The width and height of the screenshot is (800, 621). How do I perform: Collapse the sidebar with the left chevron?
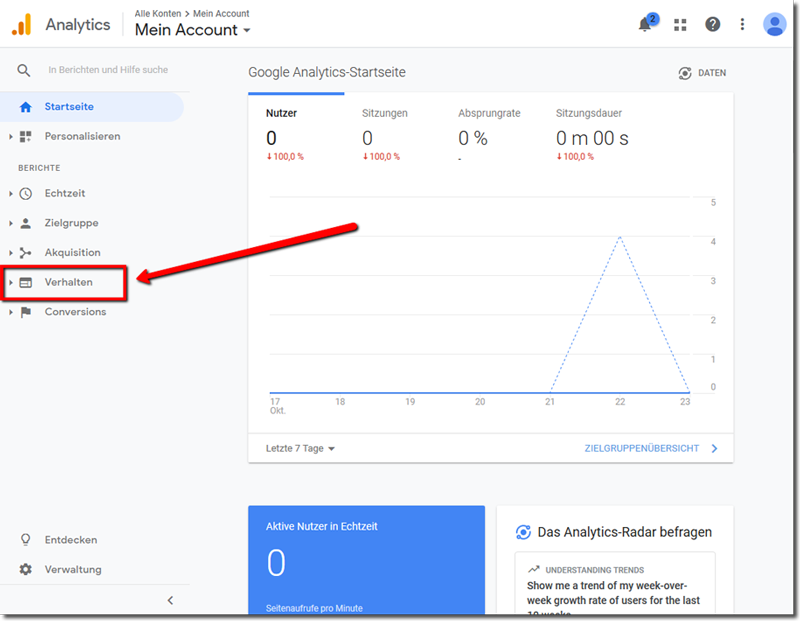(170, 600)
